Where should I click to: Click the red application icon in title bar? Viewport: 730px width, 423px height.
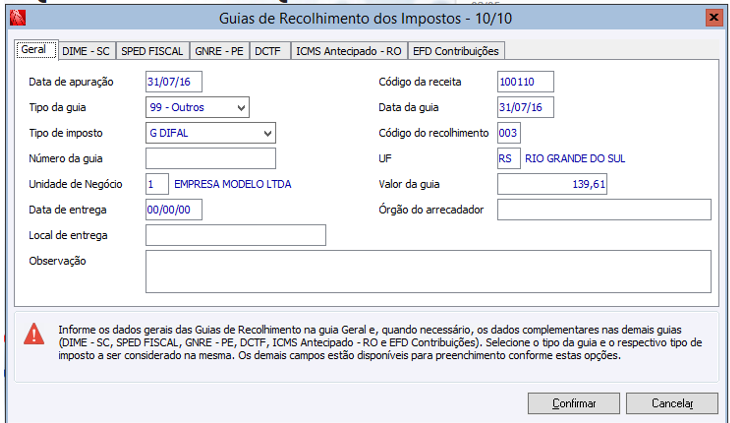point(18,18)
